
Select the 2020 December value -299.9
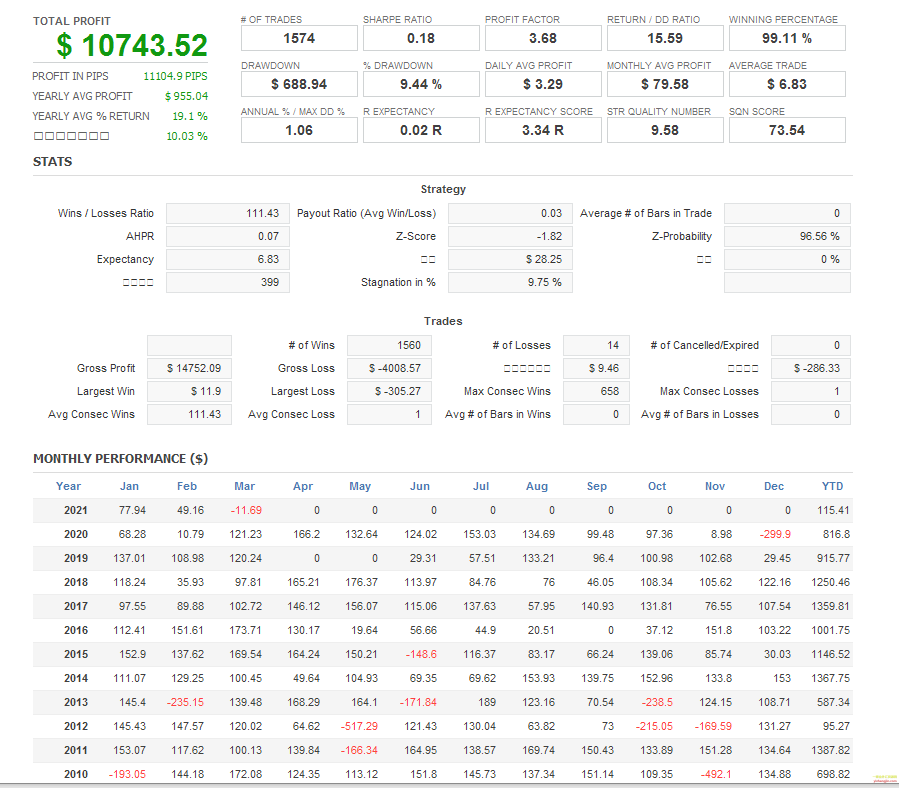point(775,535)
